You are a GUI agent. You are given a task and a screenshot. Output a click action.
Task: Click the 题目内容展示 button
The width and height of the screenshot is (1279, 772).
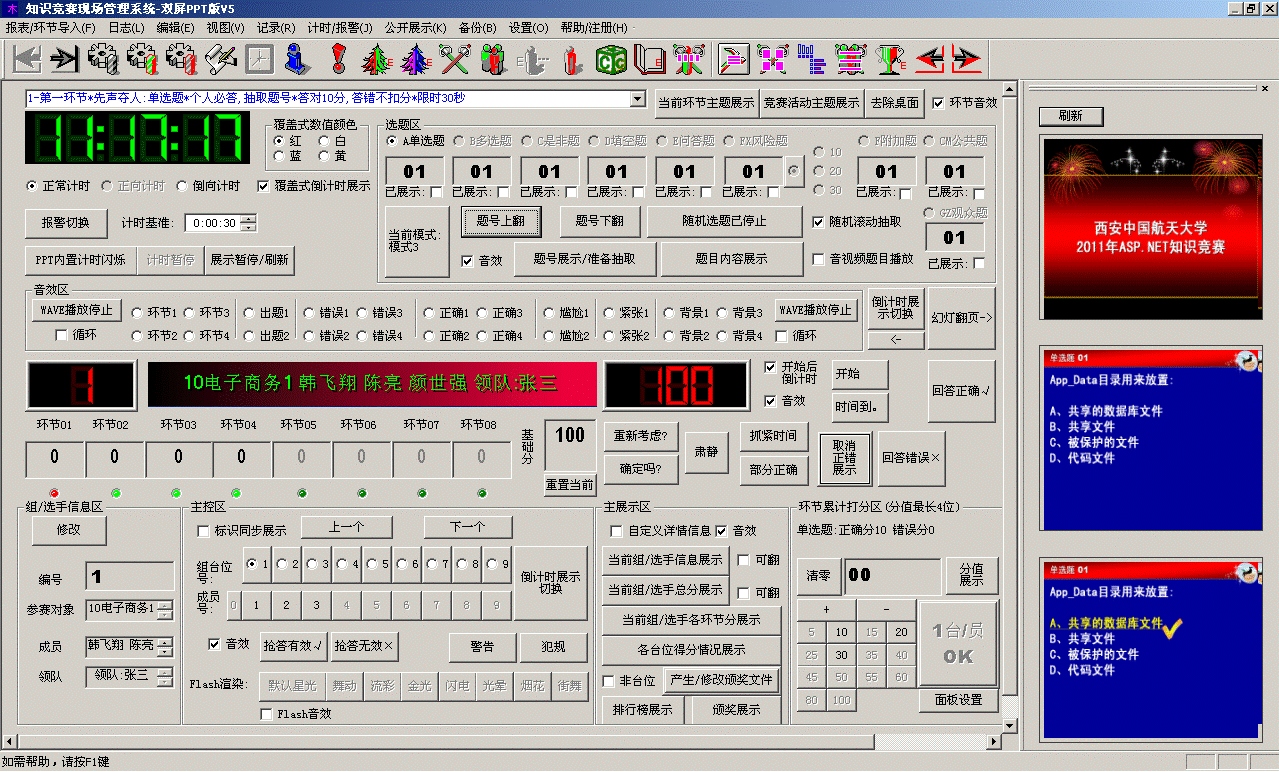click(x=731, y=259)
